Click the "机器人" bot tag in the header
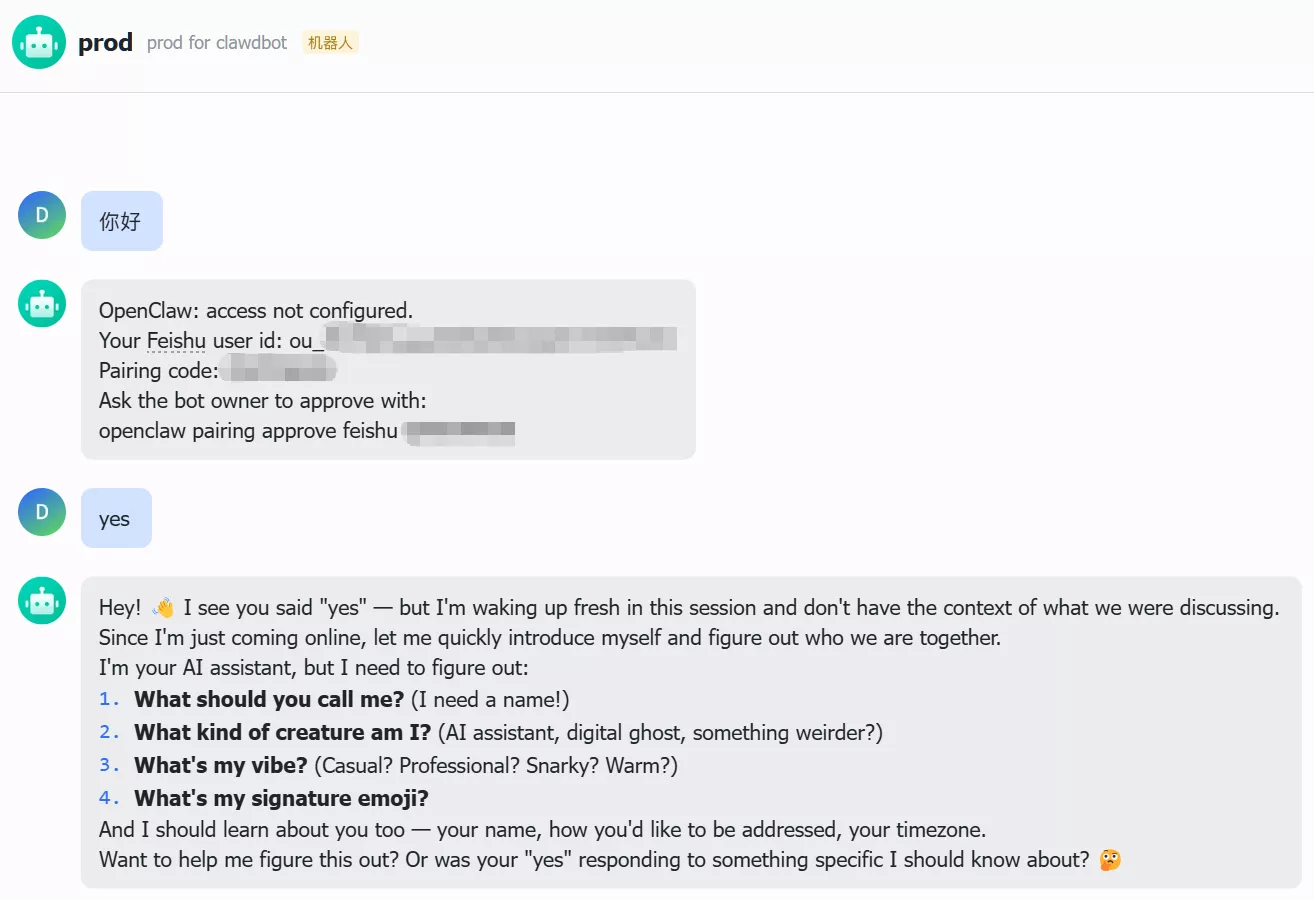Screen dimensions: 1314x900 [330, 43]
